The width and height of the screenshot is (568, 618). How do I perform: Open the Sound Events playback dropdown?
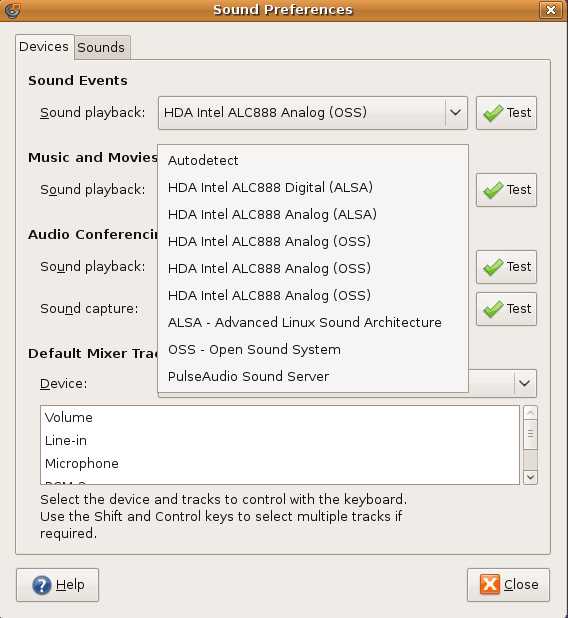click(x=313, y=113)
